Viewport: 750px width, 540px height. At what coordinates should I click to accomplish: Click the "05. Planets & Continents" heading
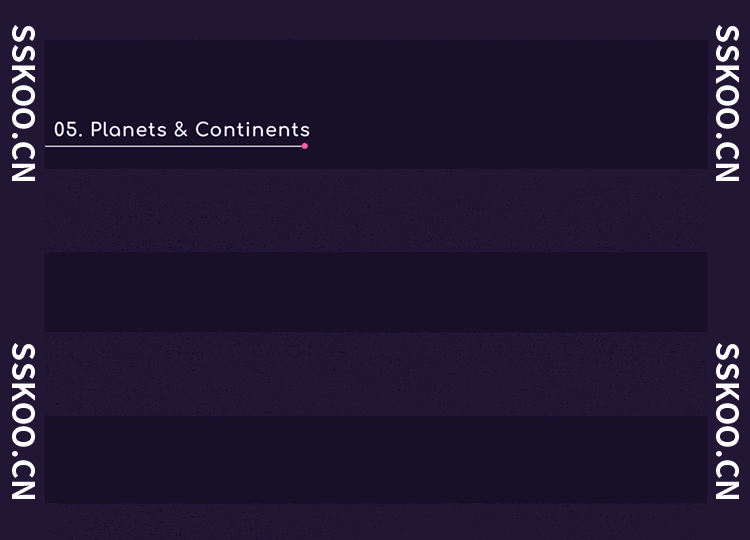pyautogui.click(x=182, y=130)
